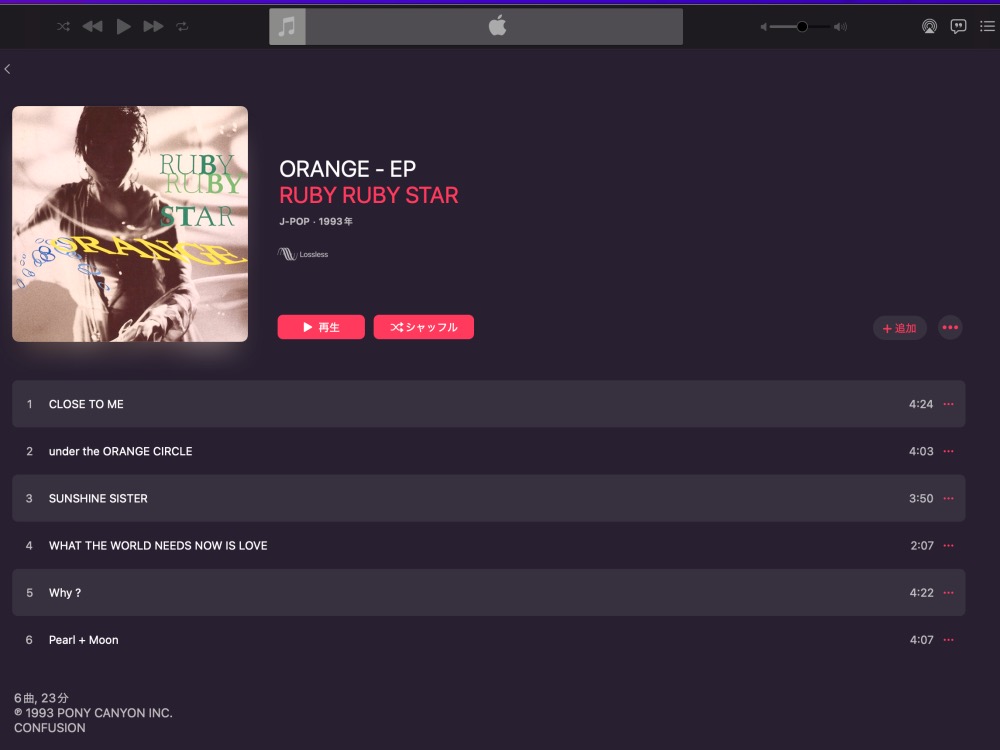
Task: Start playback with the top play icon
Action: click(124, 26)
